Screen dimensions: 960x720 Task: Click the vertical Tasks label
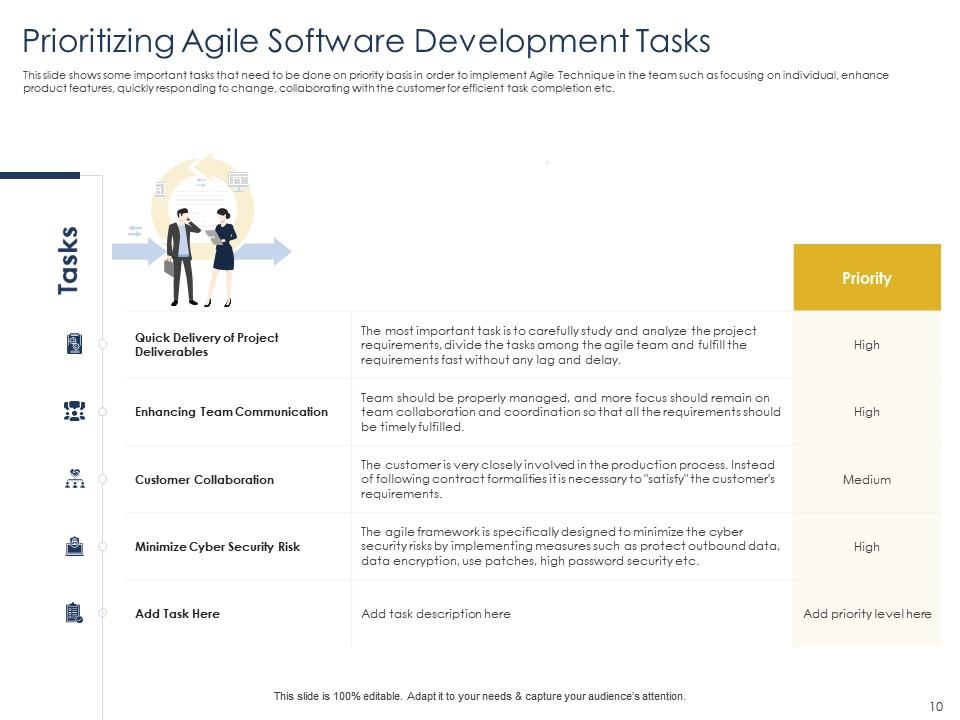(x=67, y=258)
